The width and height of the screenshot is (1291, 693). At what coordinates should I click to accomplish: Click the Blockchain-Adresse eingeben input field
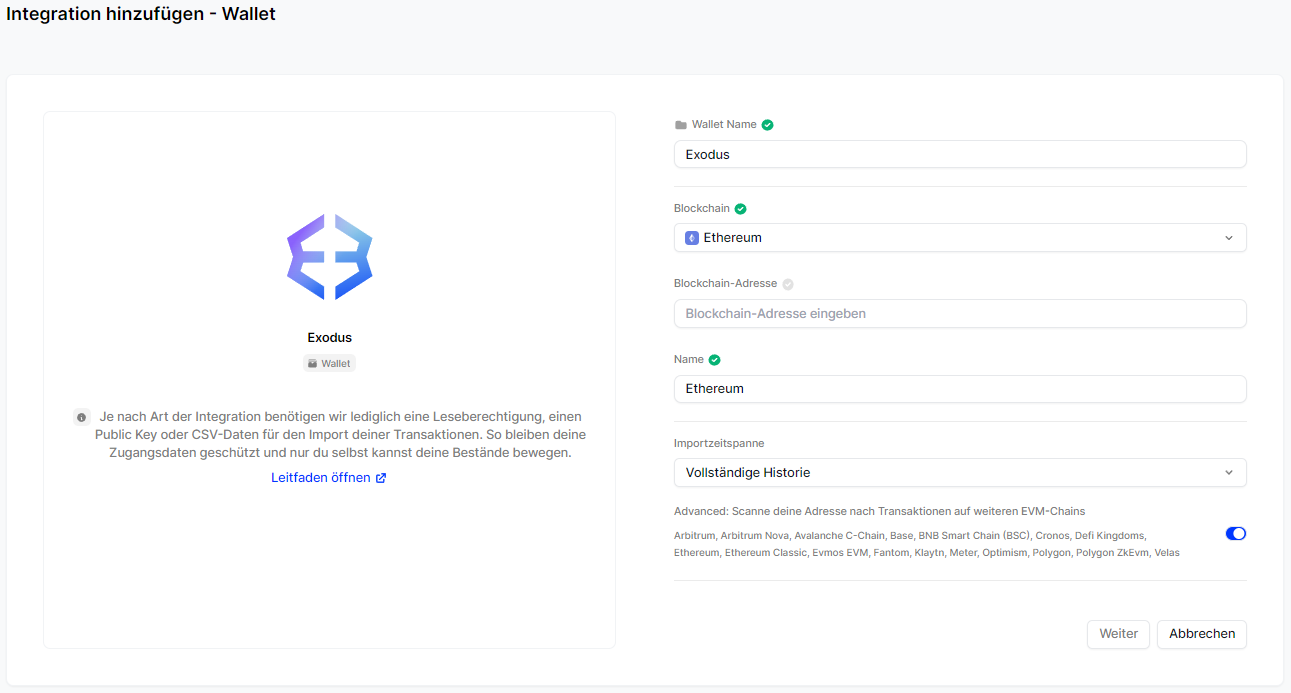pos(960,313)
